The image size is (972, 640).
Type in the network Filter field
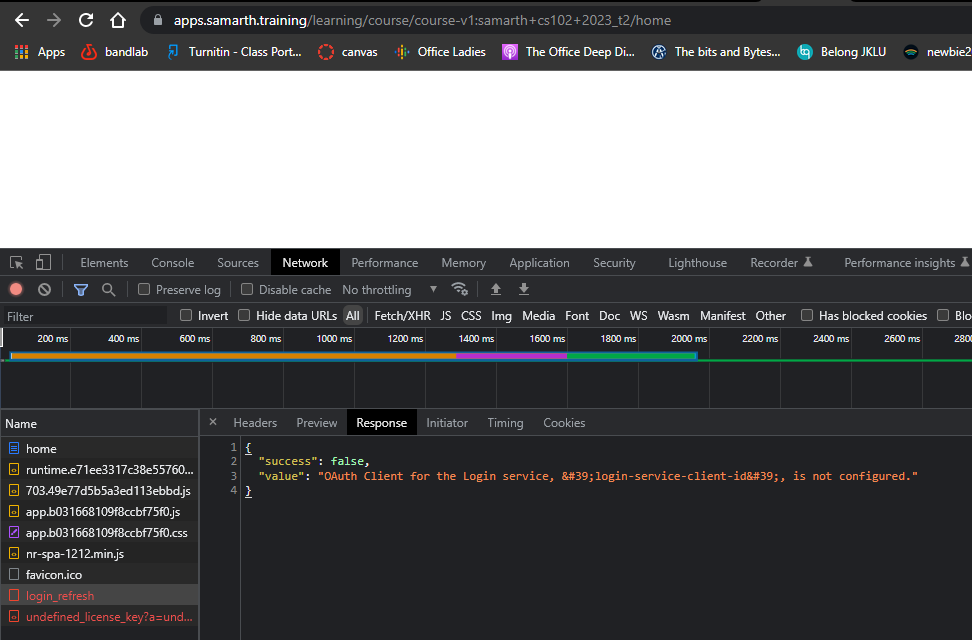click(x=85, y=316)
